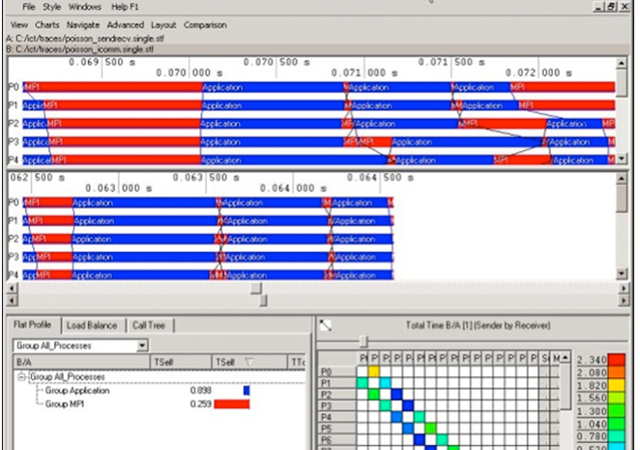This screenshot has width=640, height=450.
Task: Collapse the Group All_Processes tree node
Action: coord(22,377)
